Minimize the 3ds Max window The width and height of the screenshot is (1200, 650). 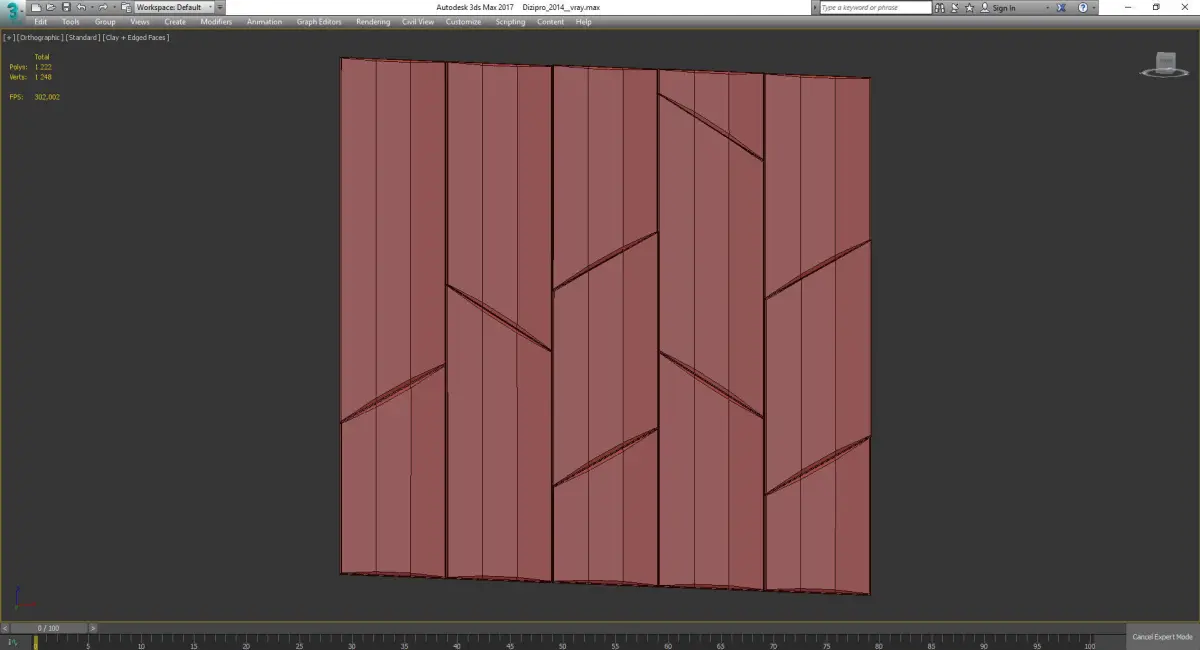click(1128, 7)
